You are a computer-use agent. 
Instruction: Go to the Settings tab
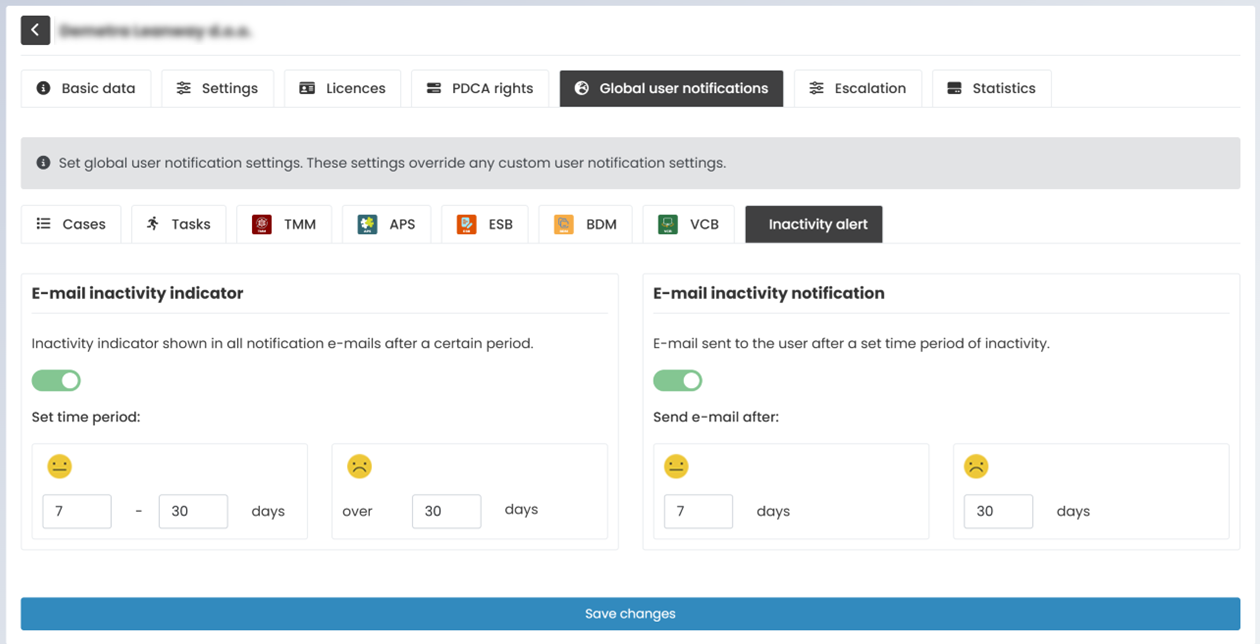tap(217, 88)
